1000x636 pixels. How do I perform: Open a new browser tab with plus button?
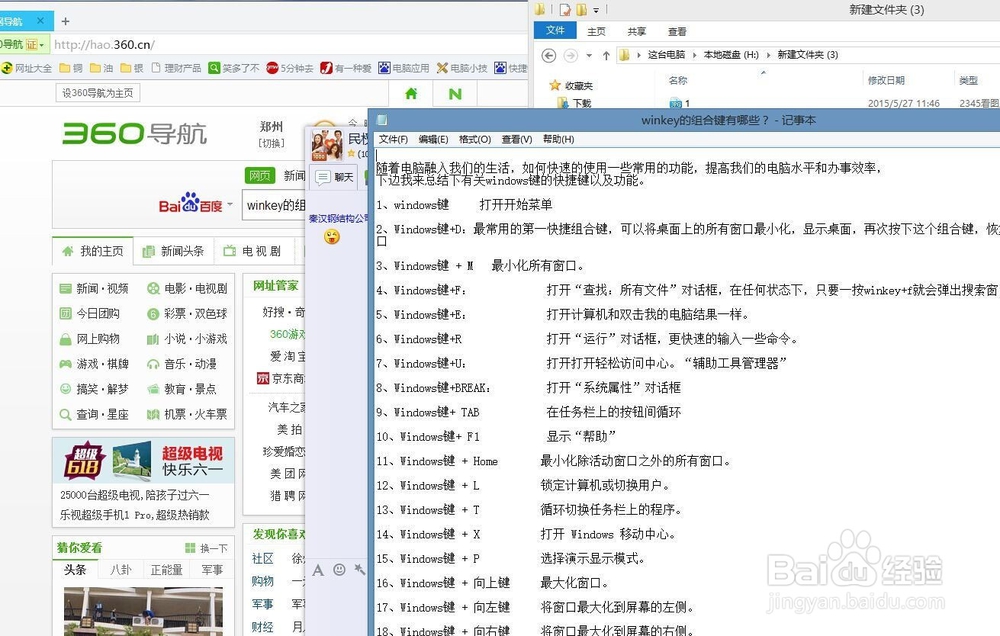click(65, 21)
